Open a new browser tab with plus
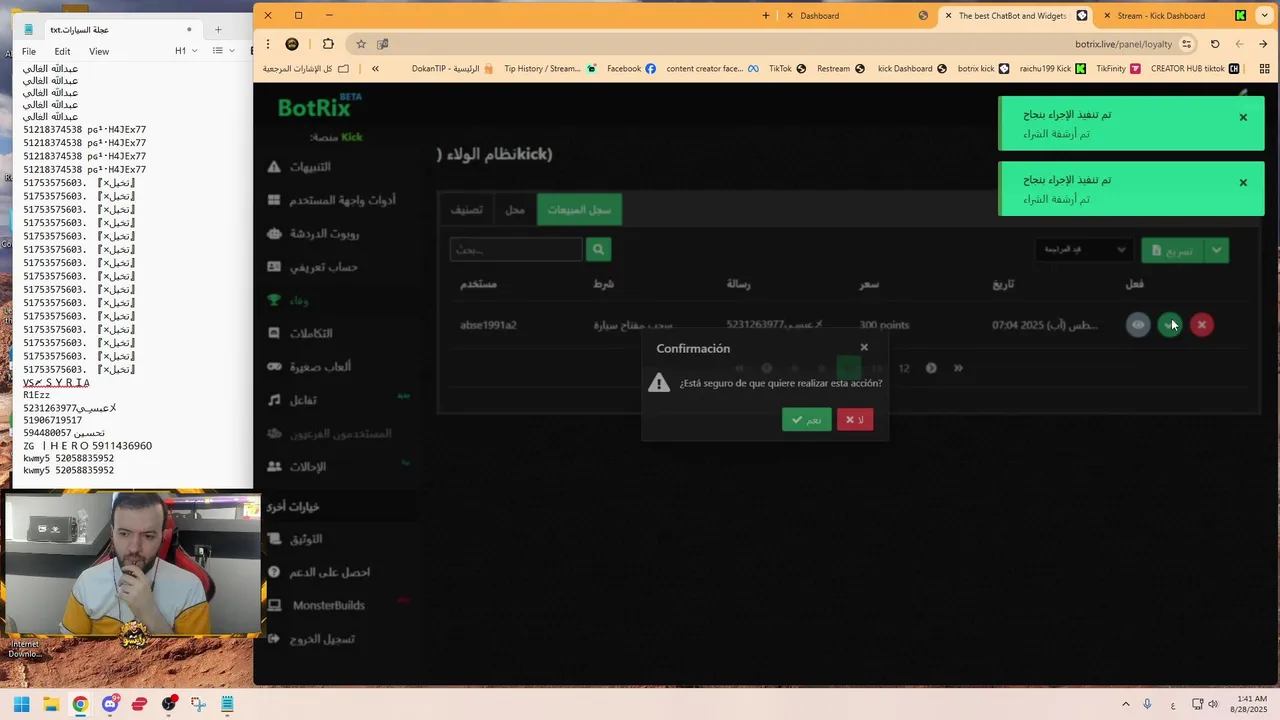Image resolution: width=1280 pixels, height=720 pixels. click(x=766, y=16)
